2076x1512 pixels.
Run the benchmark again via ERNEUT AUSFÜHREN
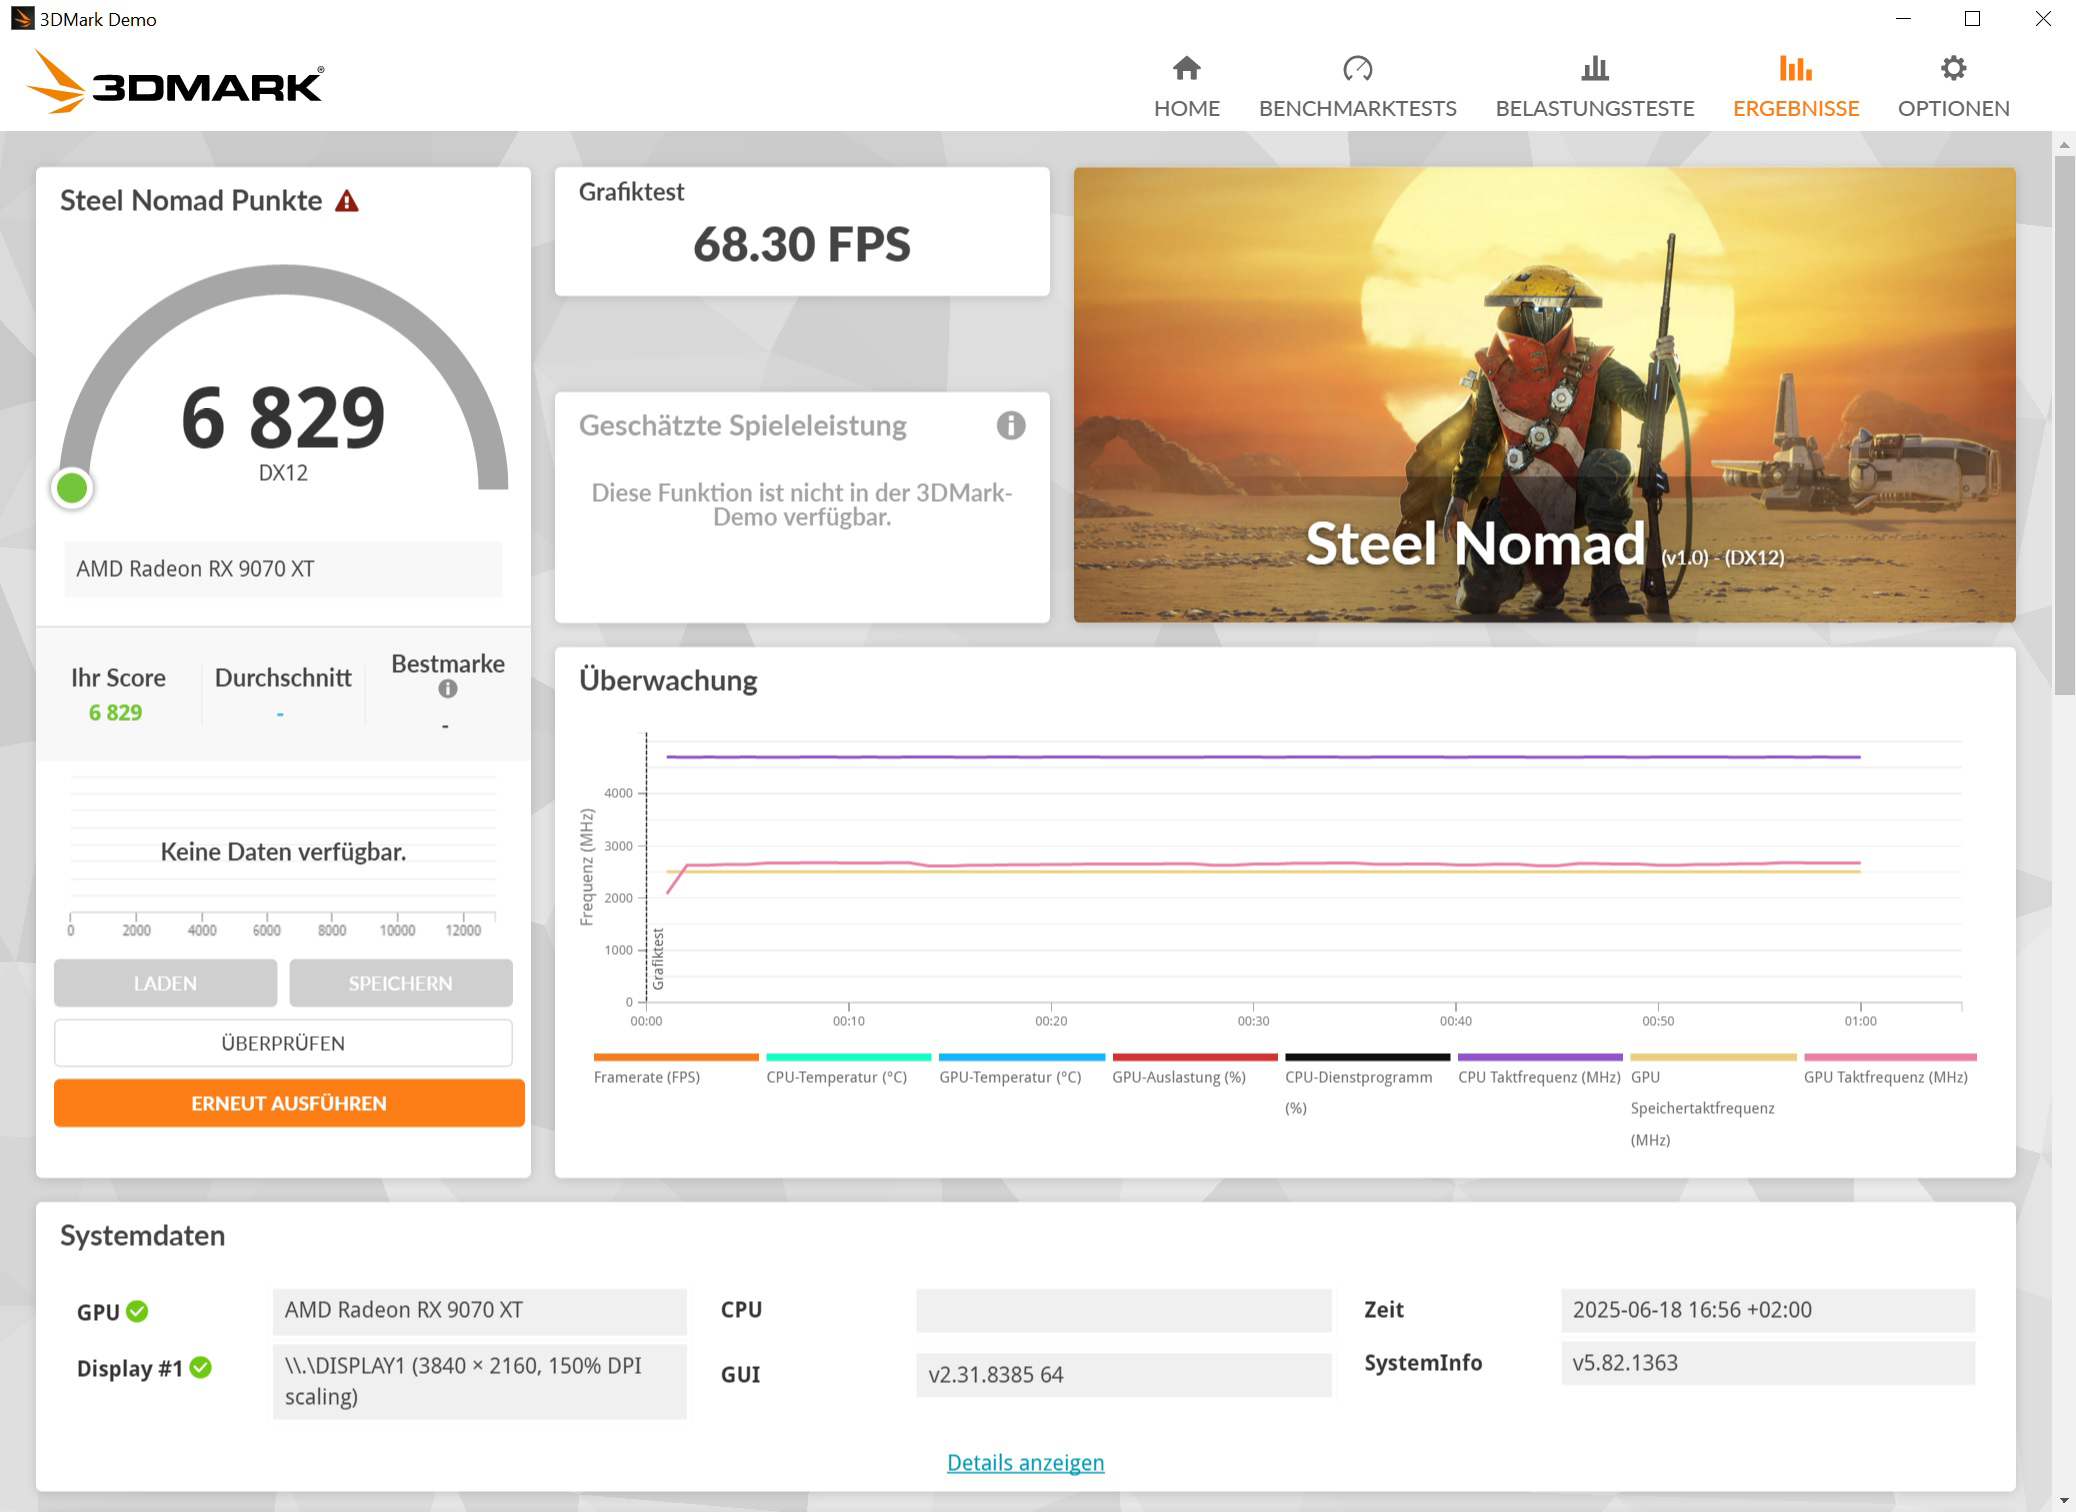pos(289,1103)
